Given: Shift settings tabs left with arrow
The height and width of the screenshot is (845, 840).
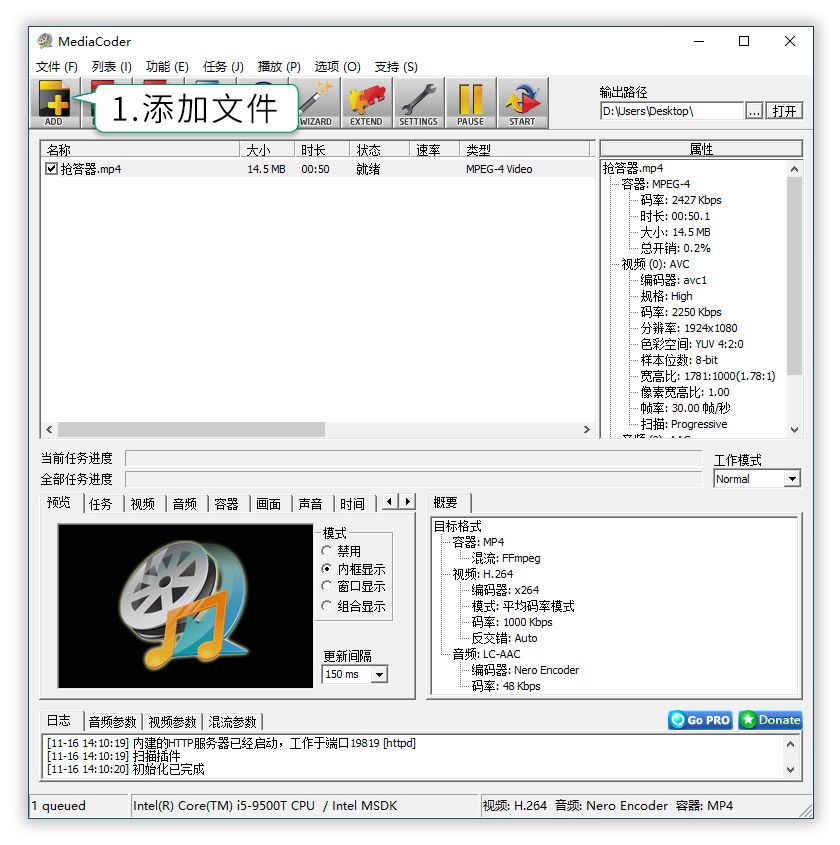Looking at the screenshot, I should tap(389, 502).
